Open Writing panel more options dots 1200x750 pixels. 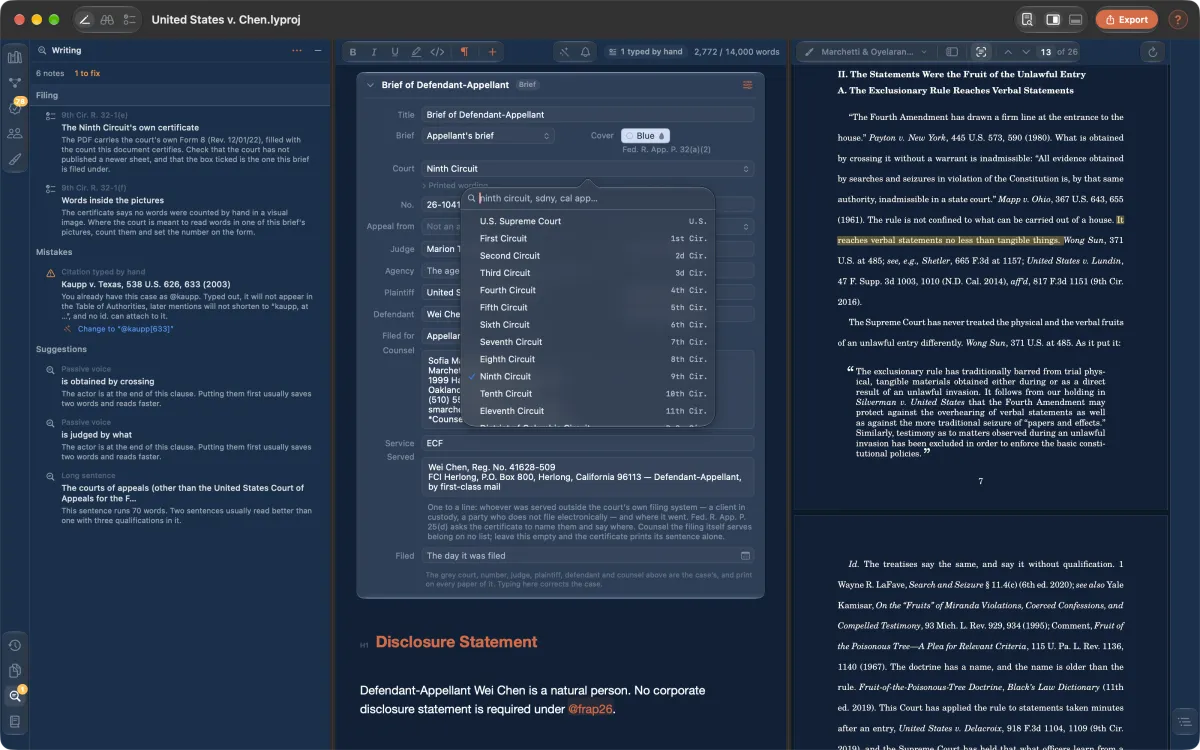(296, 50)
